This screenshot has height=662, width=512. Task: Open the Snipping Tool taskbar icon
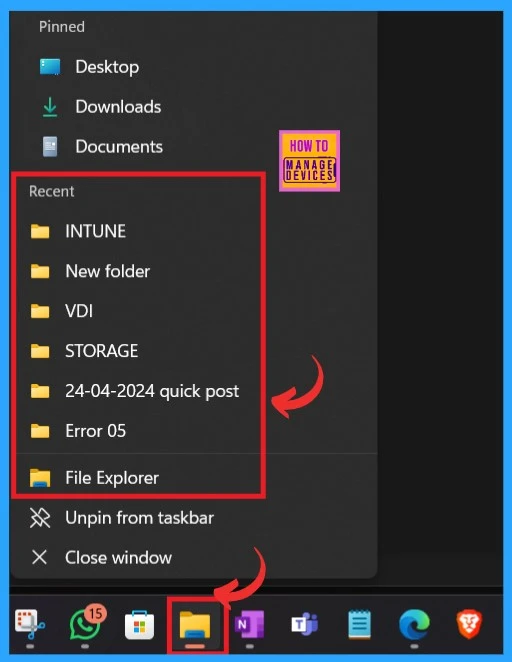pos(30,624)
